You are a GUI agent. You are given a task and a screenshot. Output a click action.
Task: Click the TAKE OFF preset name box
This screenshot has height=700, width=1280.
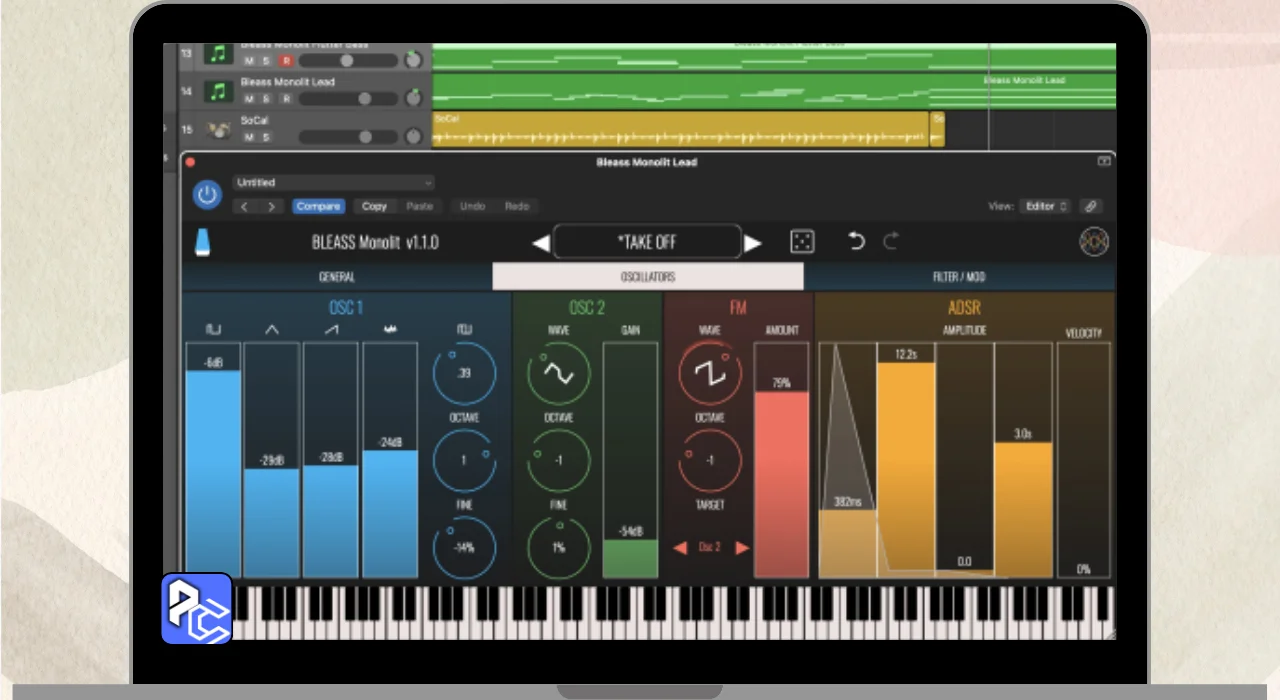647,242
